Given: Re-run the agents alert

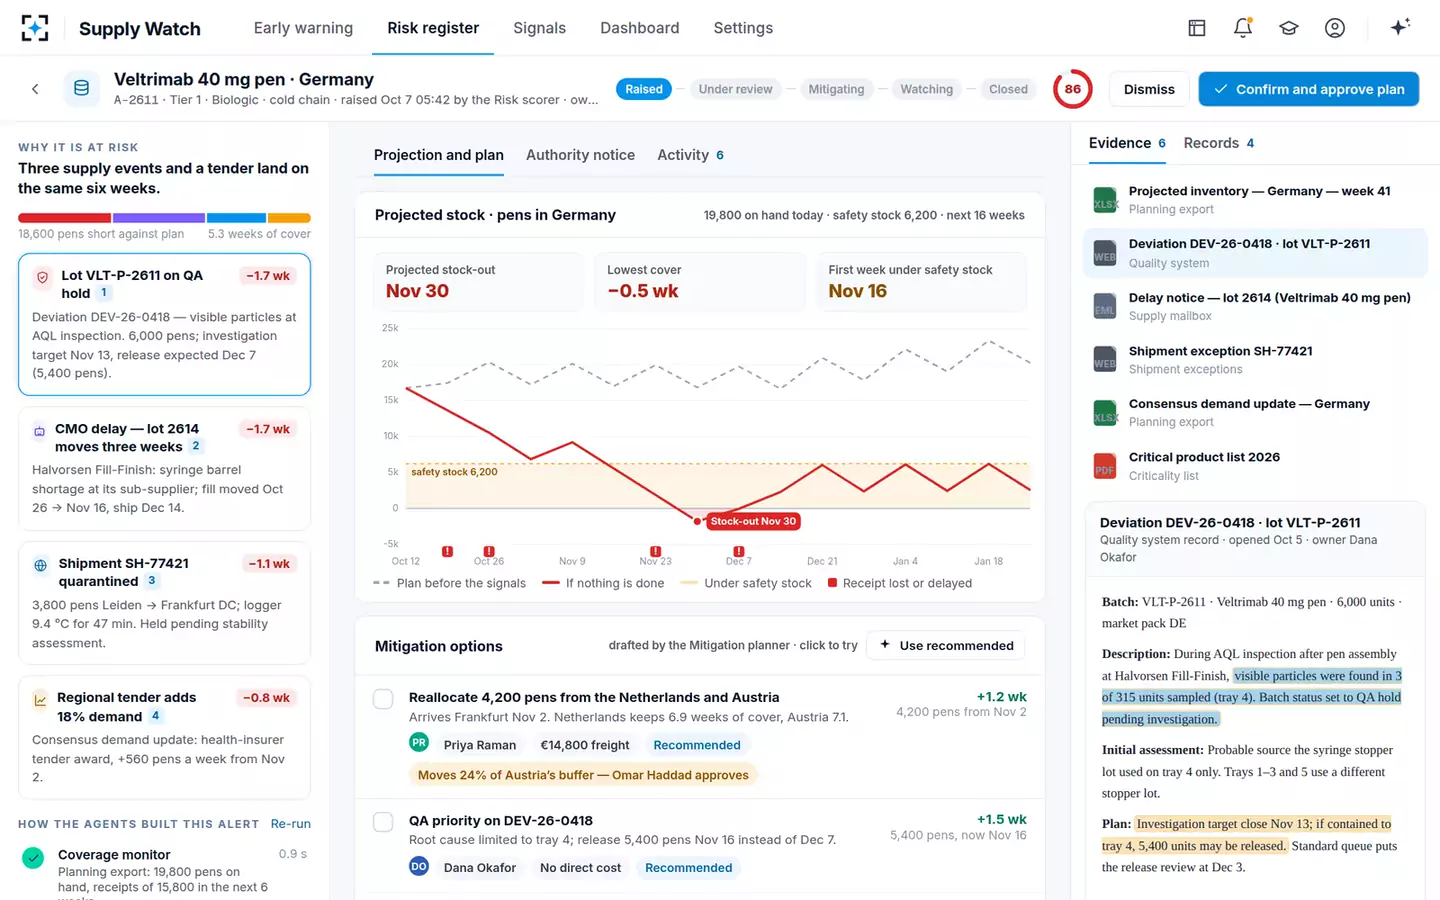Looking at the screenshot, I should tap(291, 824).
